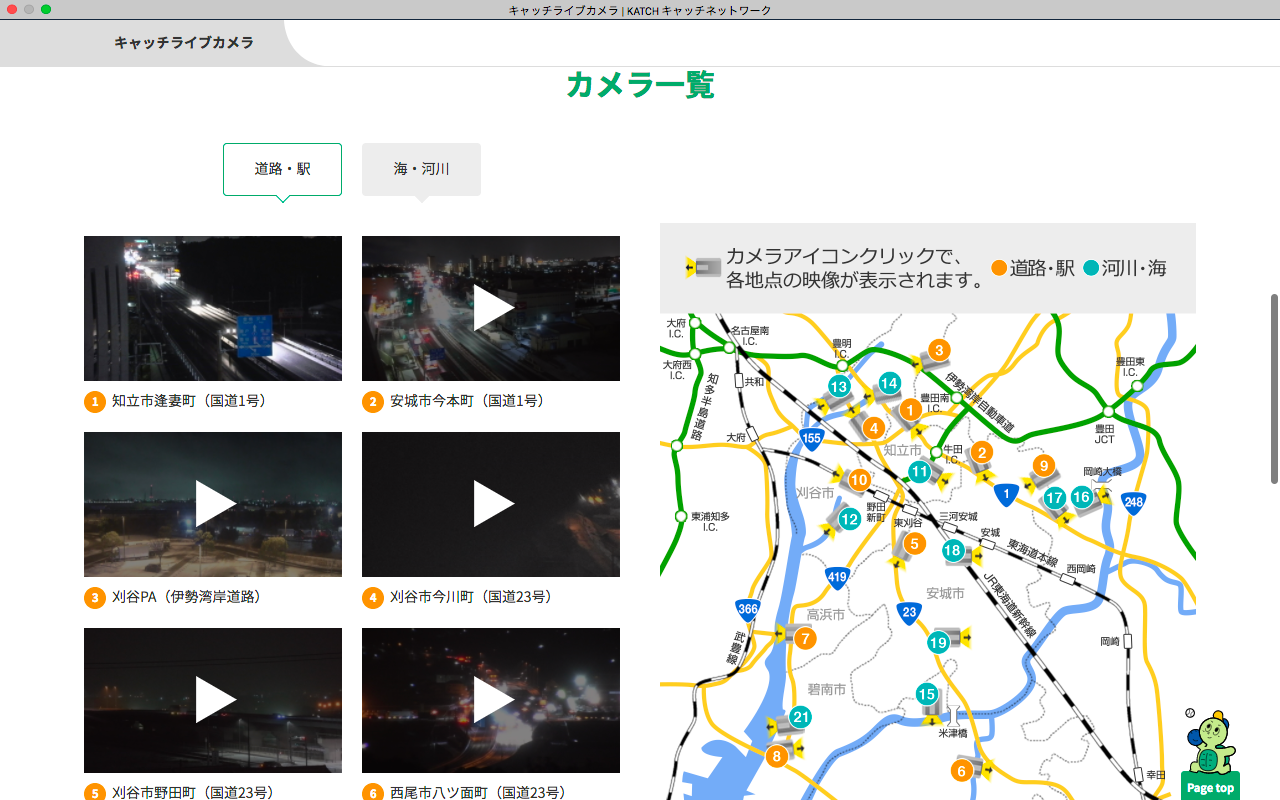Switch to the 道路・駅 tab

(x=282, y=169)
